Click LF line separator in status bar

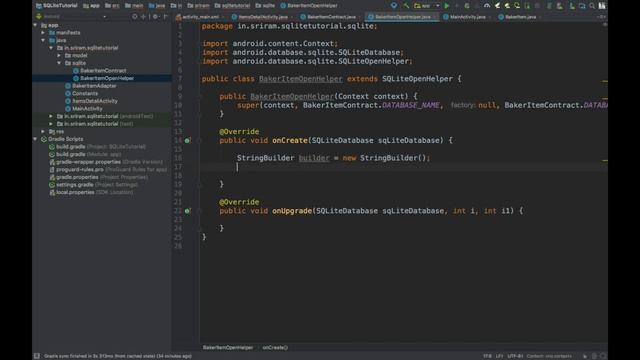point(499,356)
